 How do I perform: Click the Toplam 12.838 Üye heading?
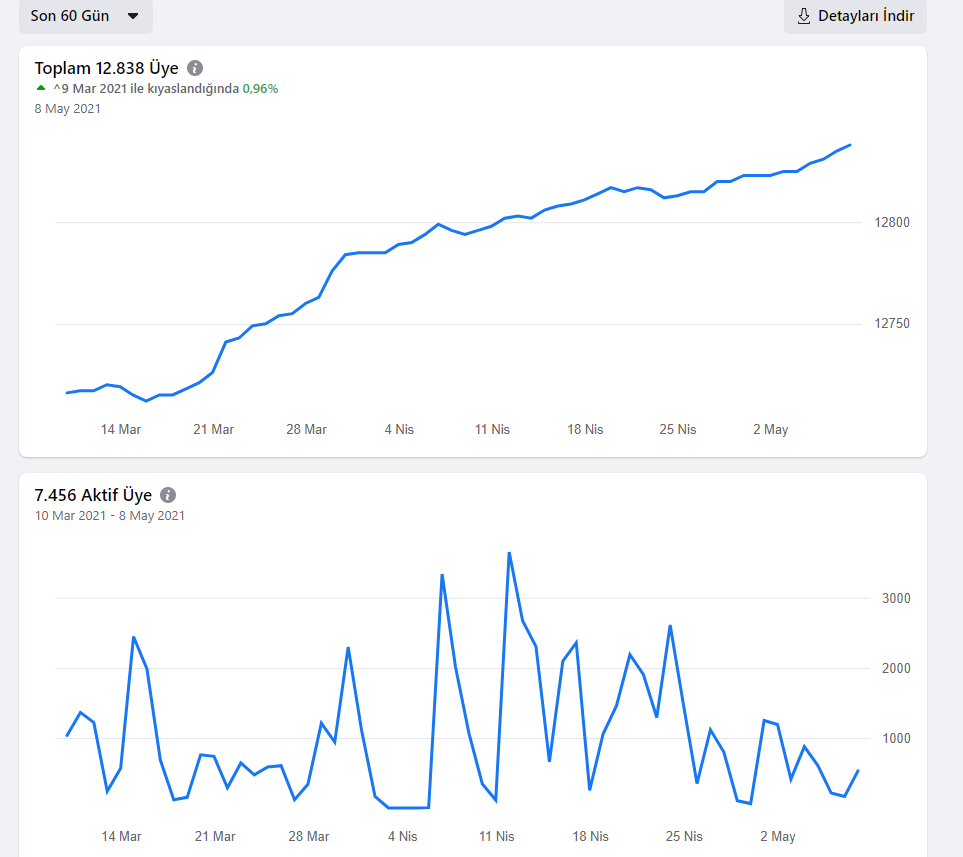tap(106, 68)
